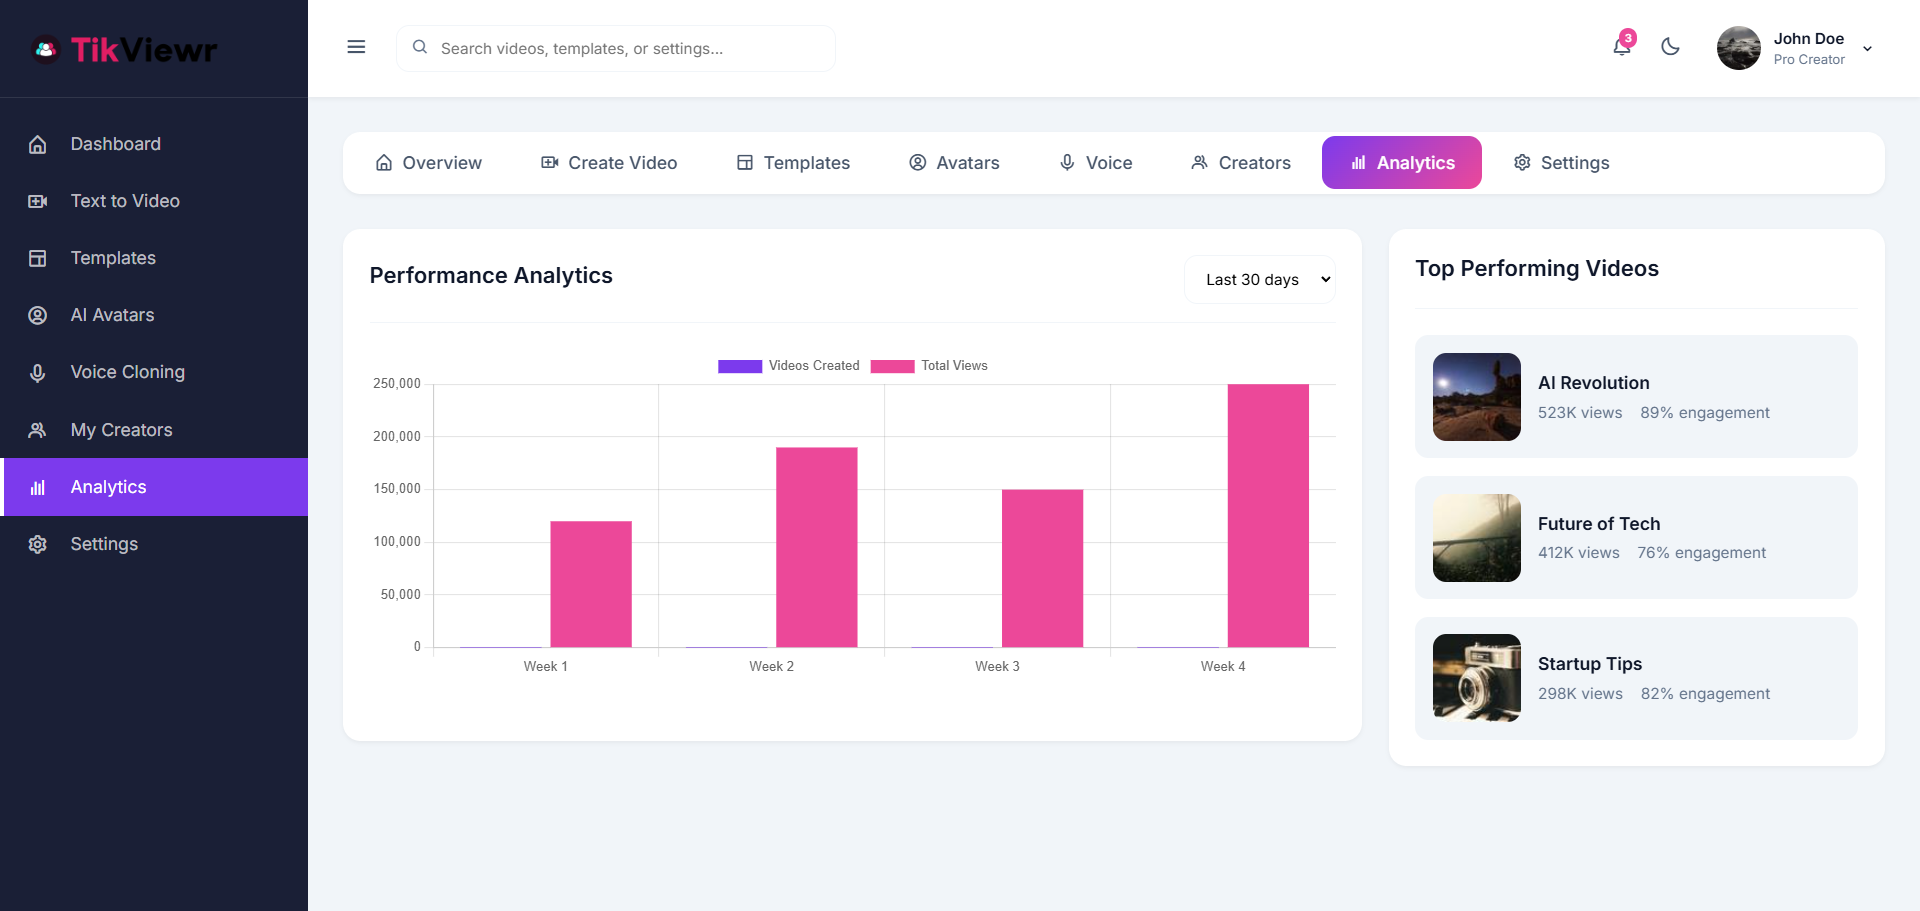Image resolution: width=1920 pixels, height=911 pixels.
Task: Toggle the Videos Created legend swatch
Action: [x=739, y=366]
